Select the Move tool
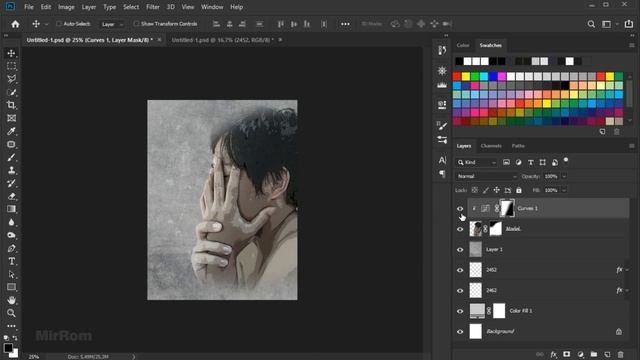 (x=11, y=53)
